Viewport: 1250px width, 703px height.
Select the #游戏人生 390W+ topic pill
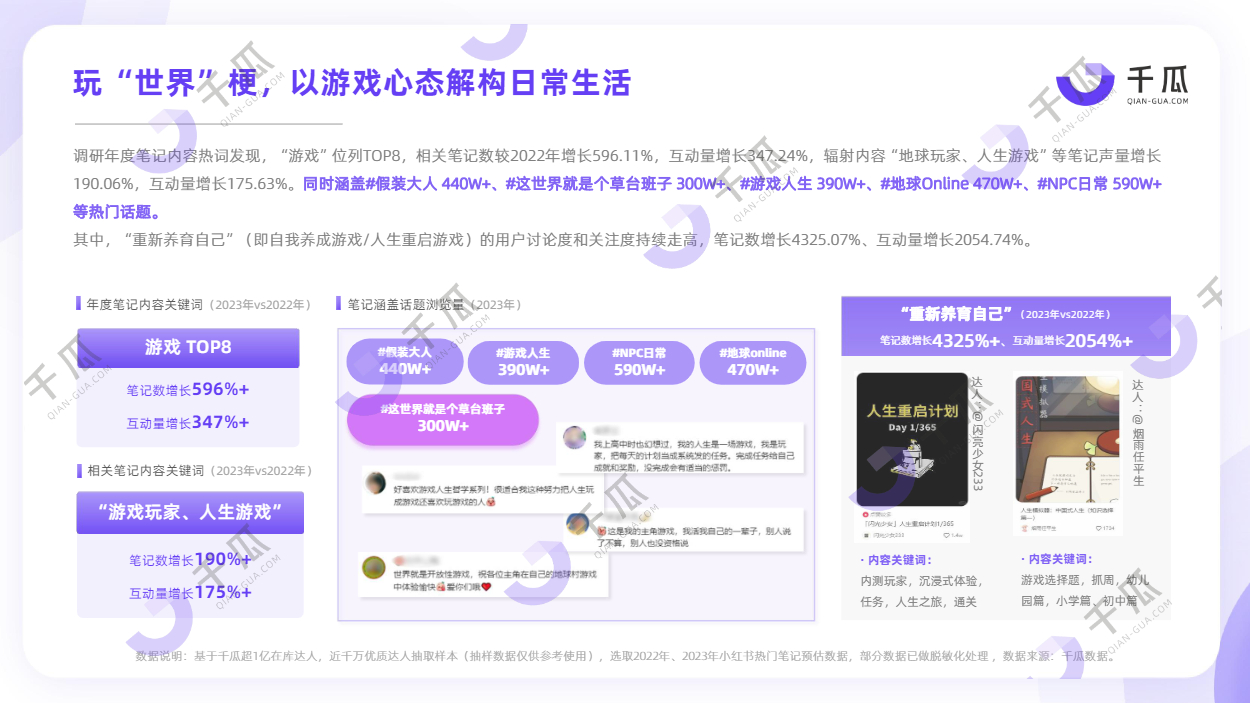tap(523, 361)
